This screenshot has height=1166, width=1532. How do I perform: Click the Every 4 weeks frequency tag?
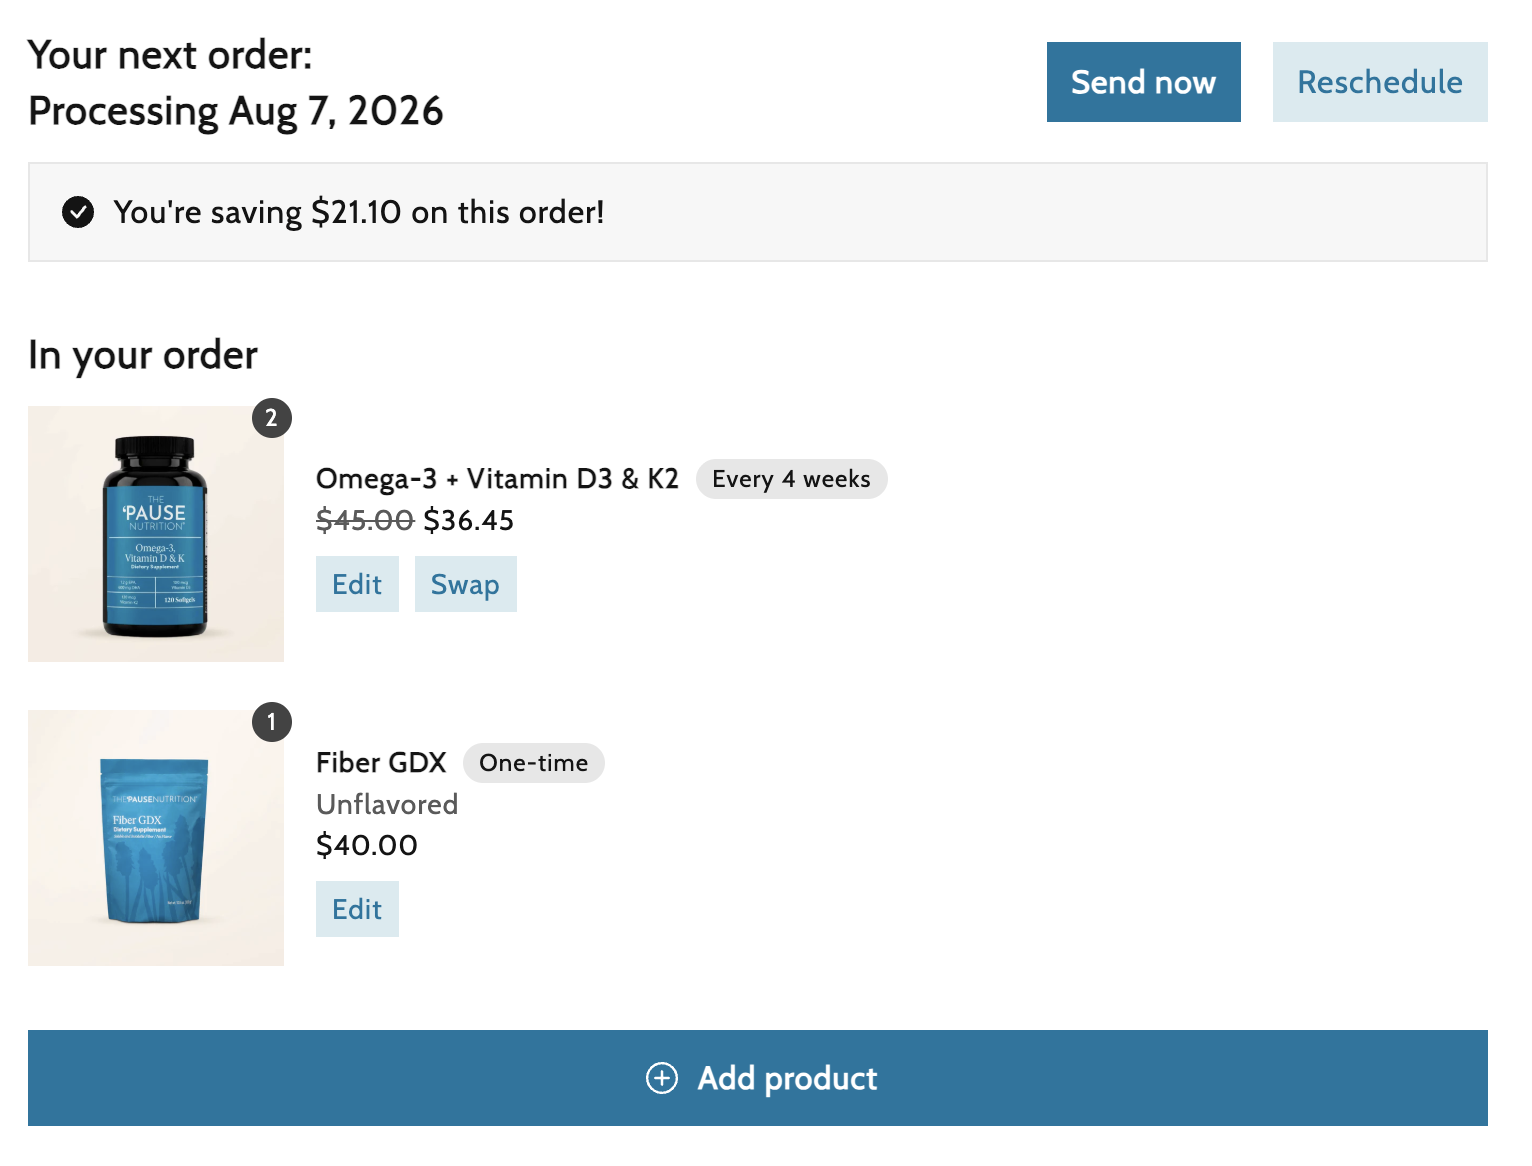point(791,479)
